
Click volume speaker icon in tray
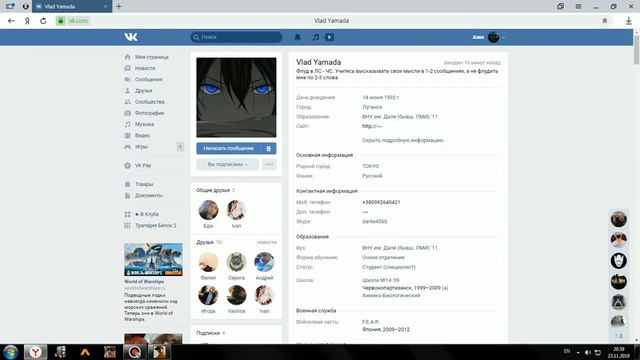click(x=588, y=352)
